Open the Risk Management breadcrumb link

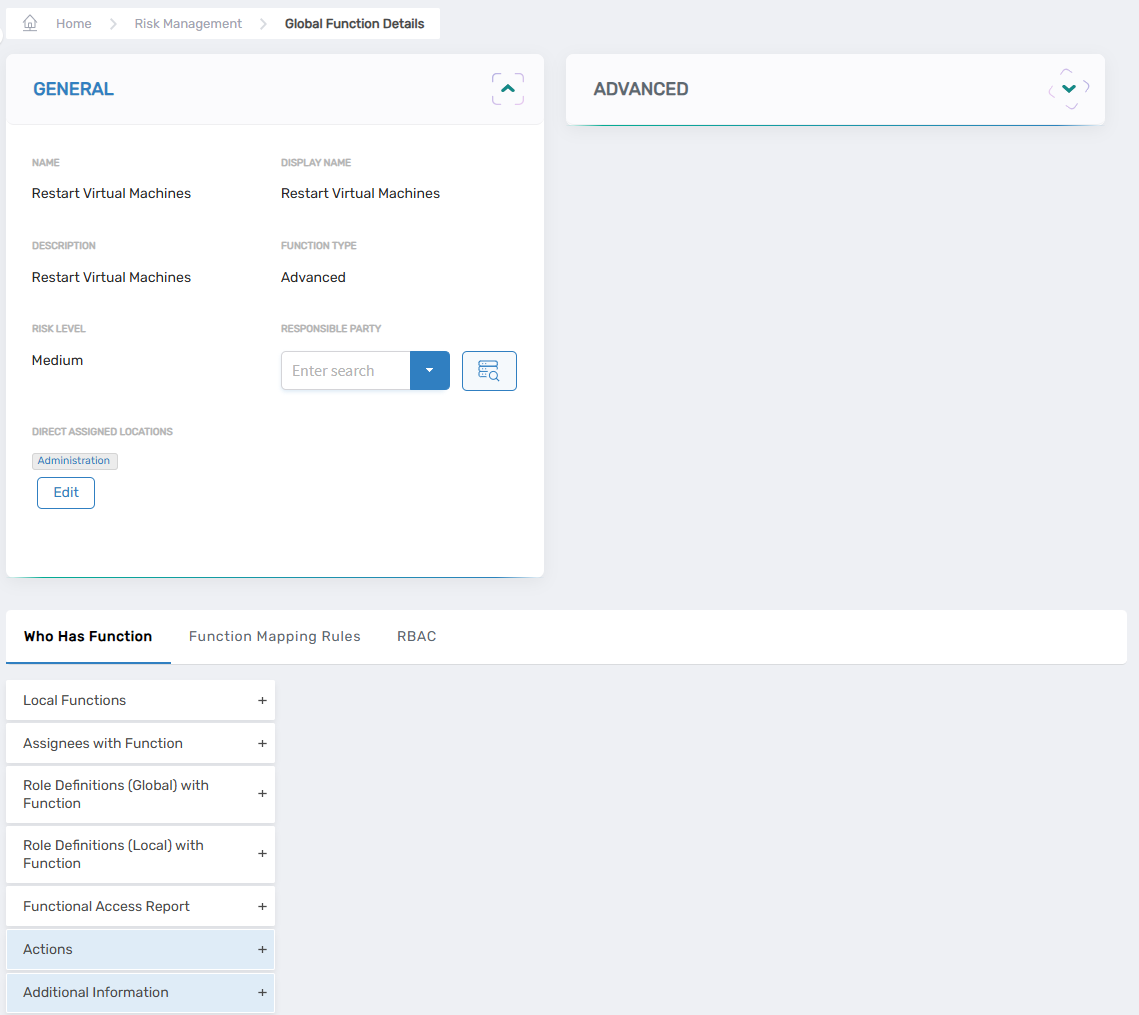(x=188, y=22)
